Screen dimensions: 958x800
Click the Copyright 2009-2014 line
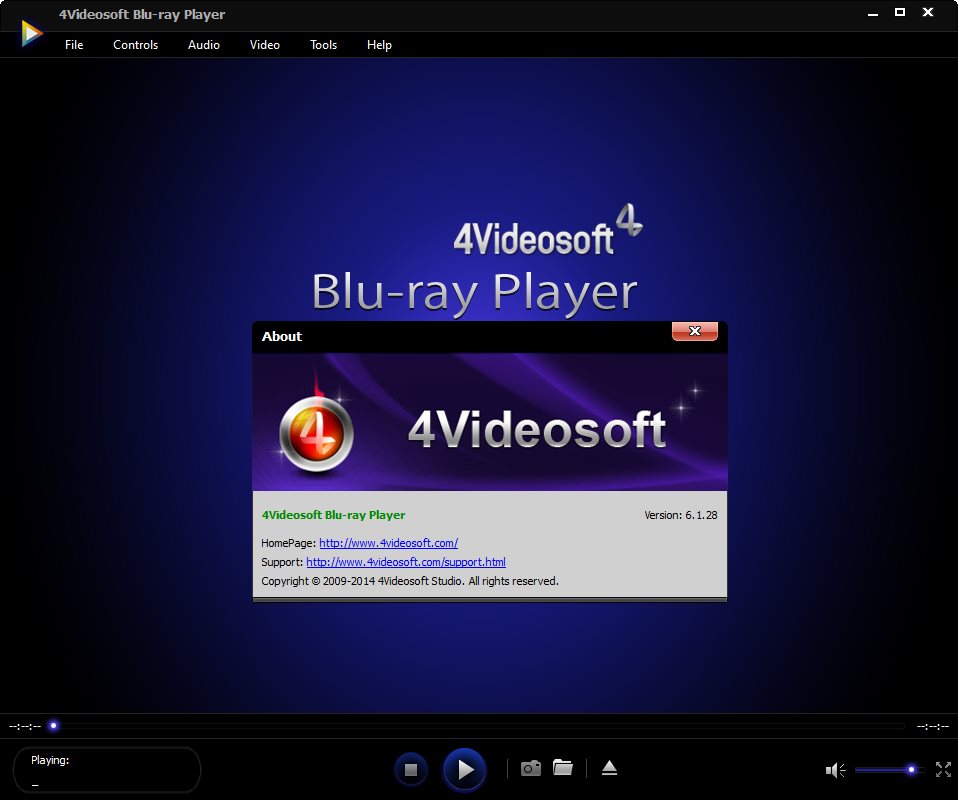pyautogui.click(x=410, y=581)
